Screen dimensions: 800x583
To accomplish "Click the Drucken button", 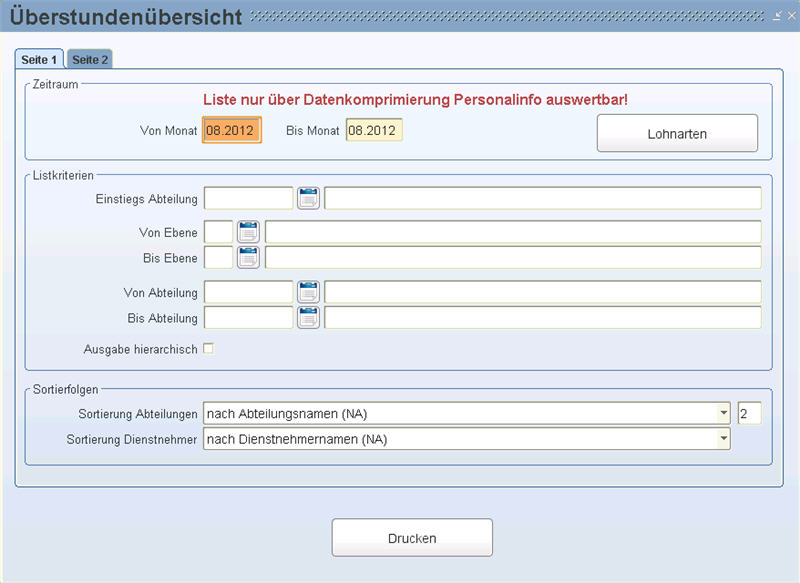I will coord(412,538).
